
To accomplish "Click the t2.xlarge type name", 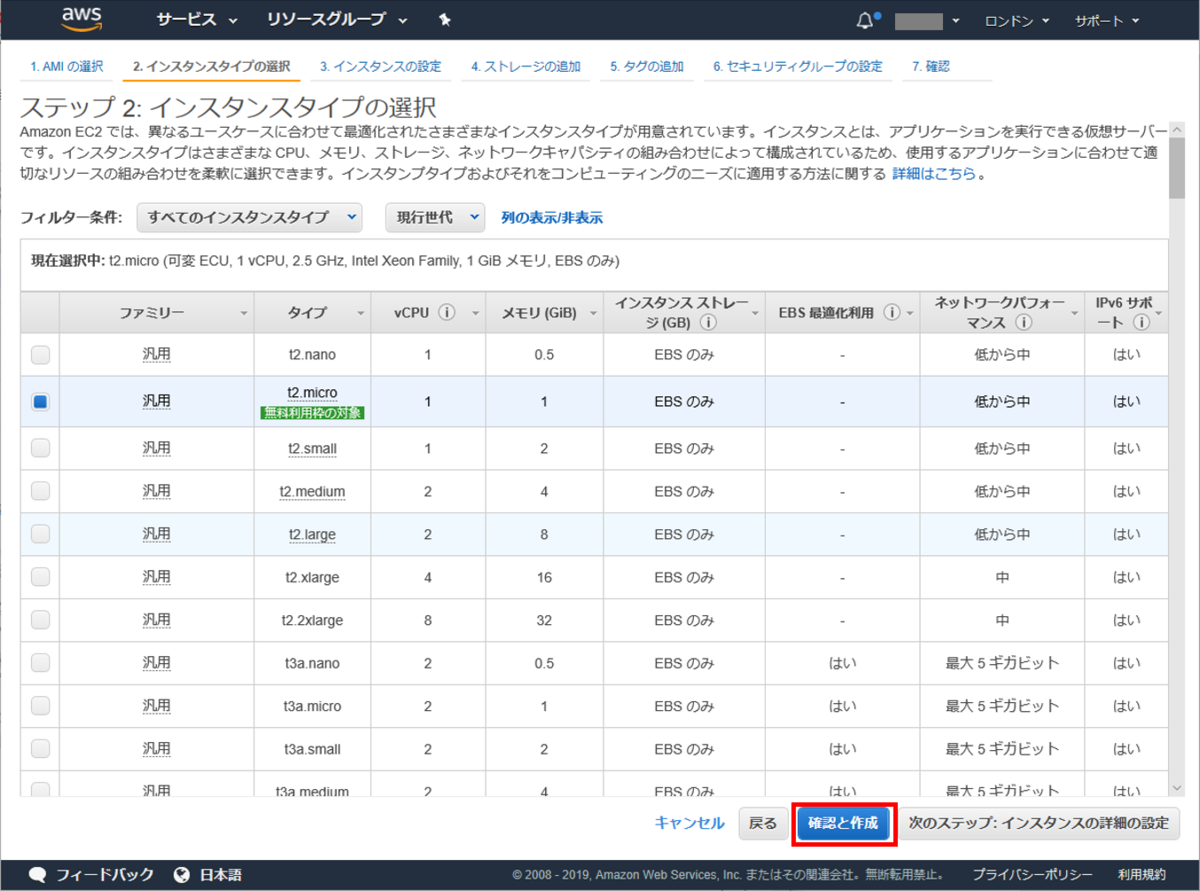I will [x=312, y=577].
